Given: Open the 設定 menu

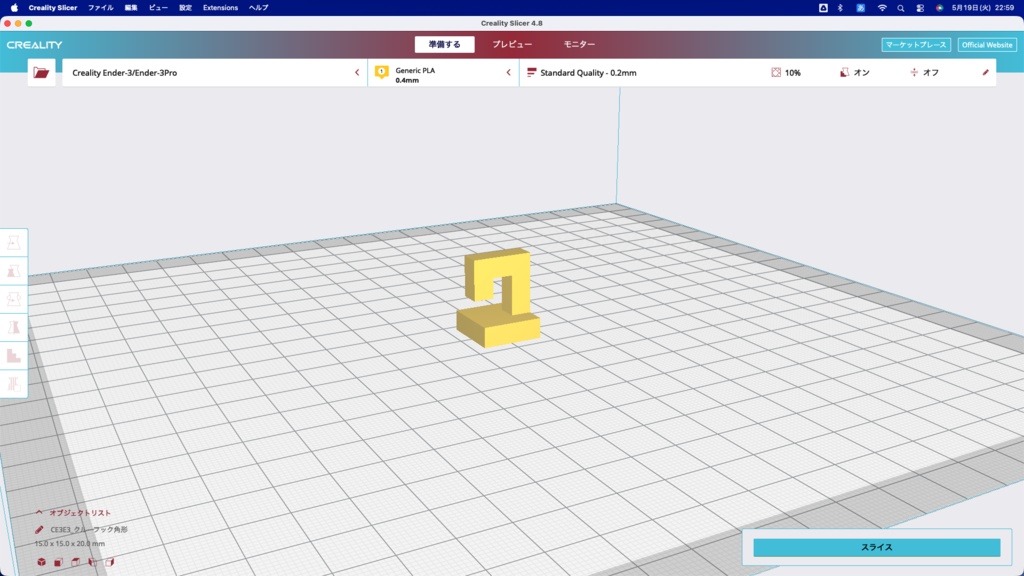Looking at the screenshot, I should click(x=185, y=8).
